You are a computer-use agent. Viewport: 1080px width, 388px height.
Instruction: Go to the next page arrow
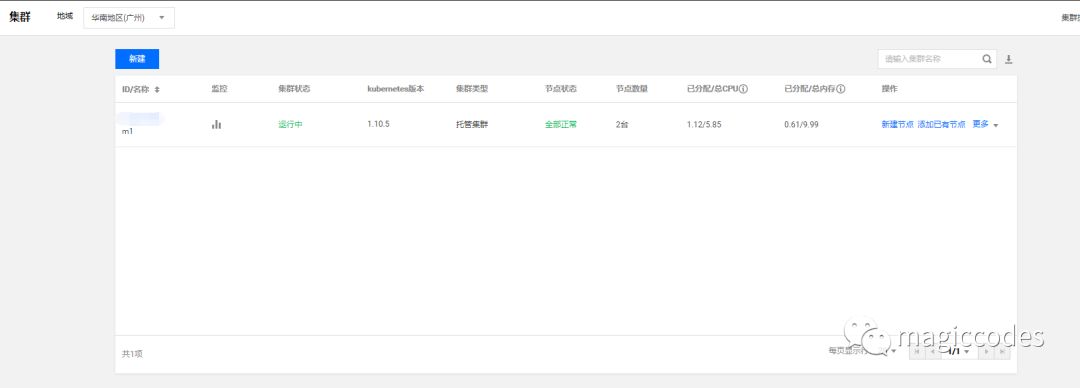[x=986, y=351]
